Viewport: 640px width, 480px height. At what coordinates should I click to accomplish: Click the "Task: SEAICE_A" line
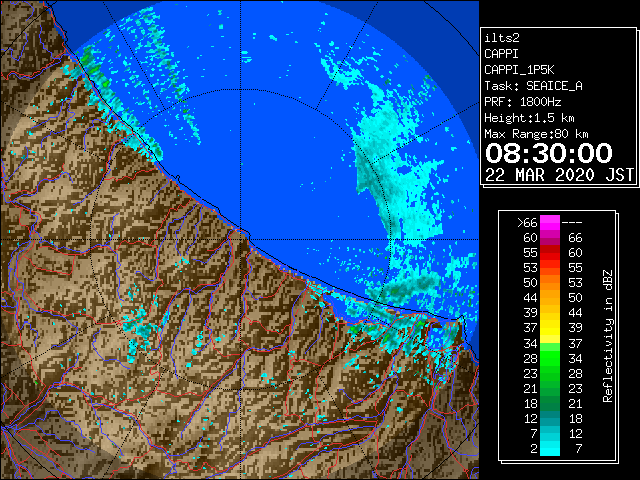(x=533, y=86)
